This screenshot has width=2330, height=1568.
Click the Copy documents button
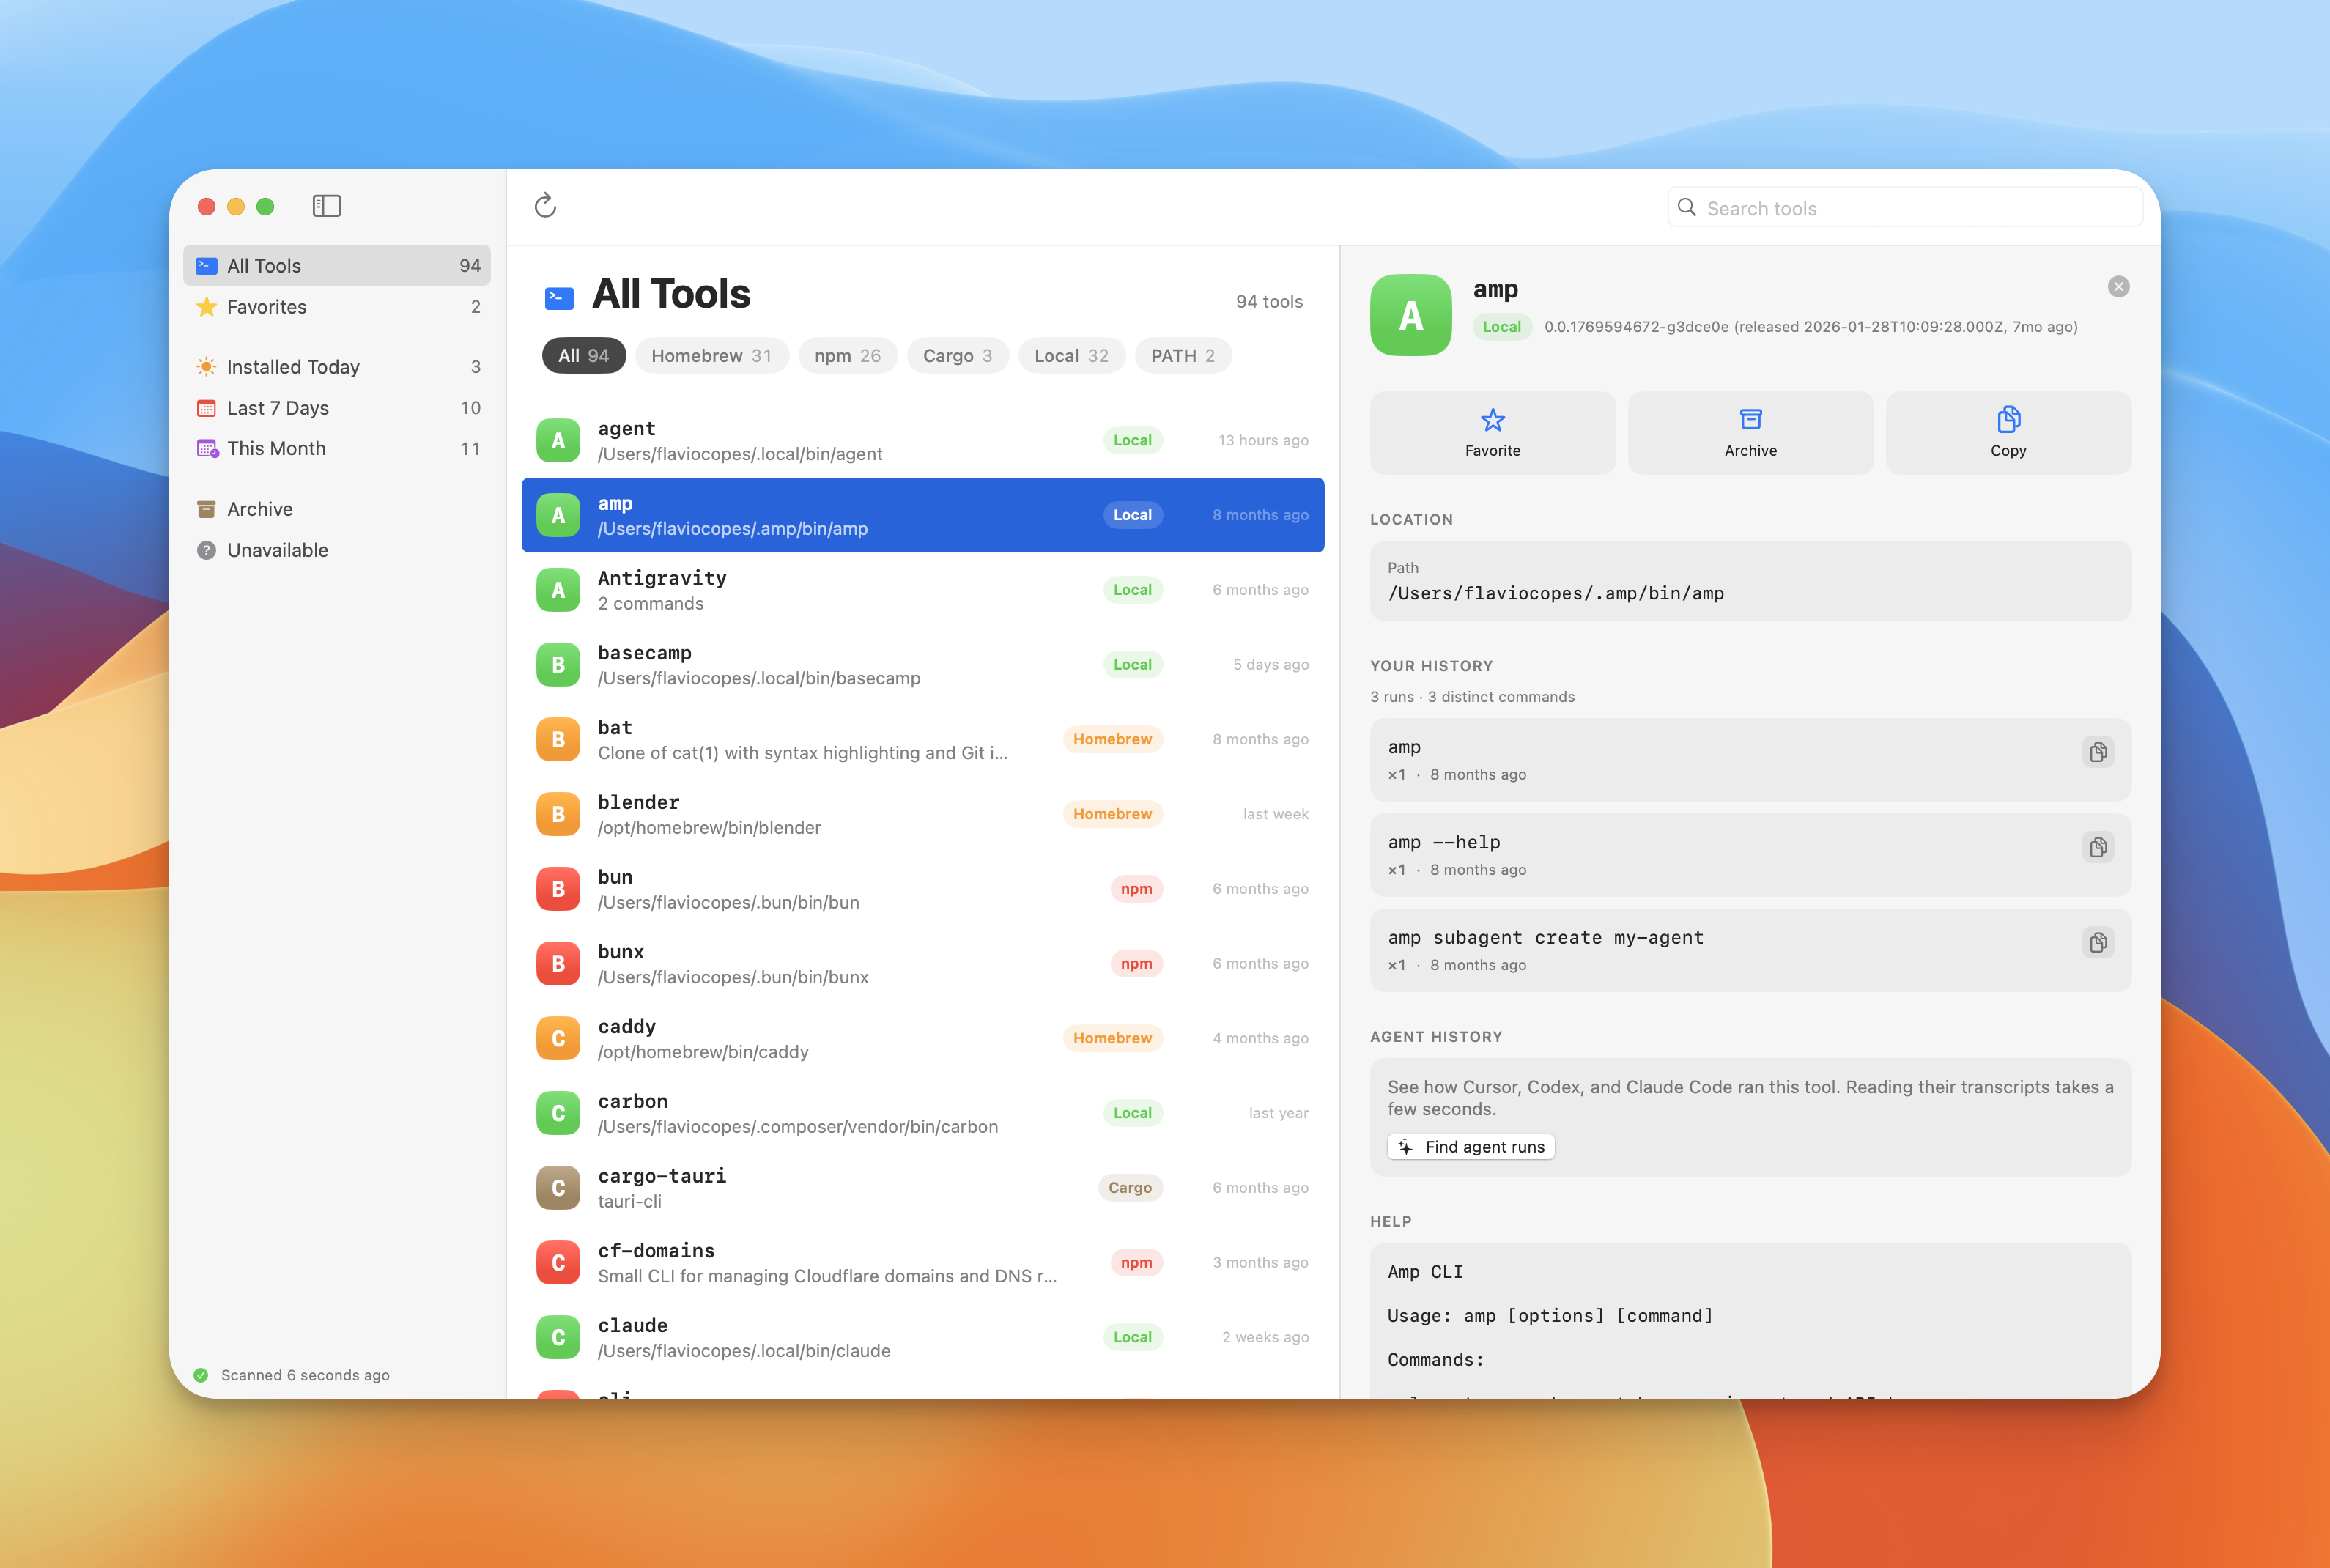tap(2008, 433)
